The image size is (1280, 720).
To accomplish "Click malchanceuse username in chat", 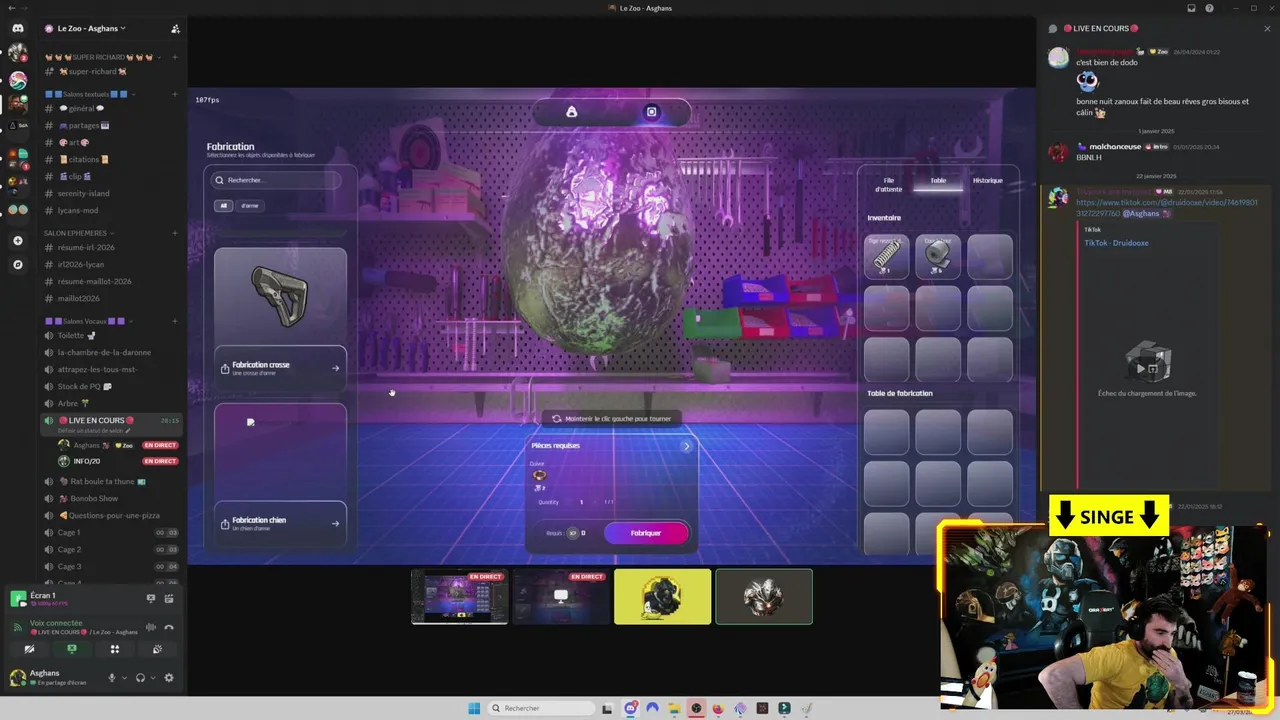I will 1114,146.
